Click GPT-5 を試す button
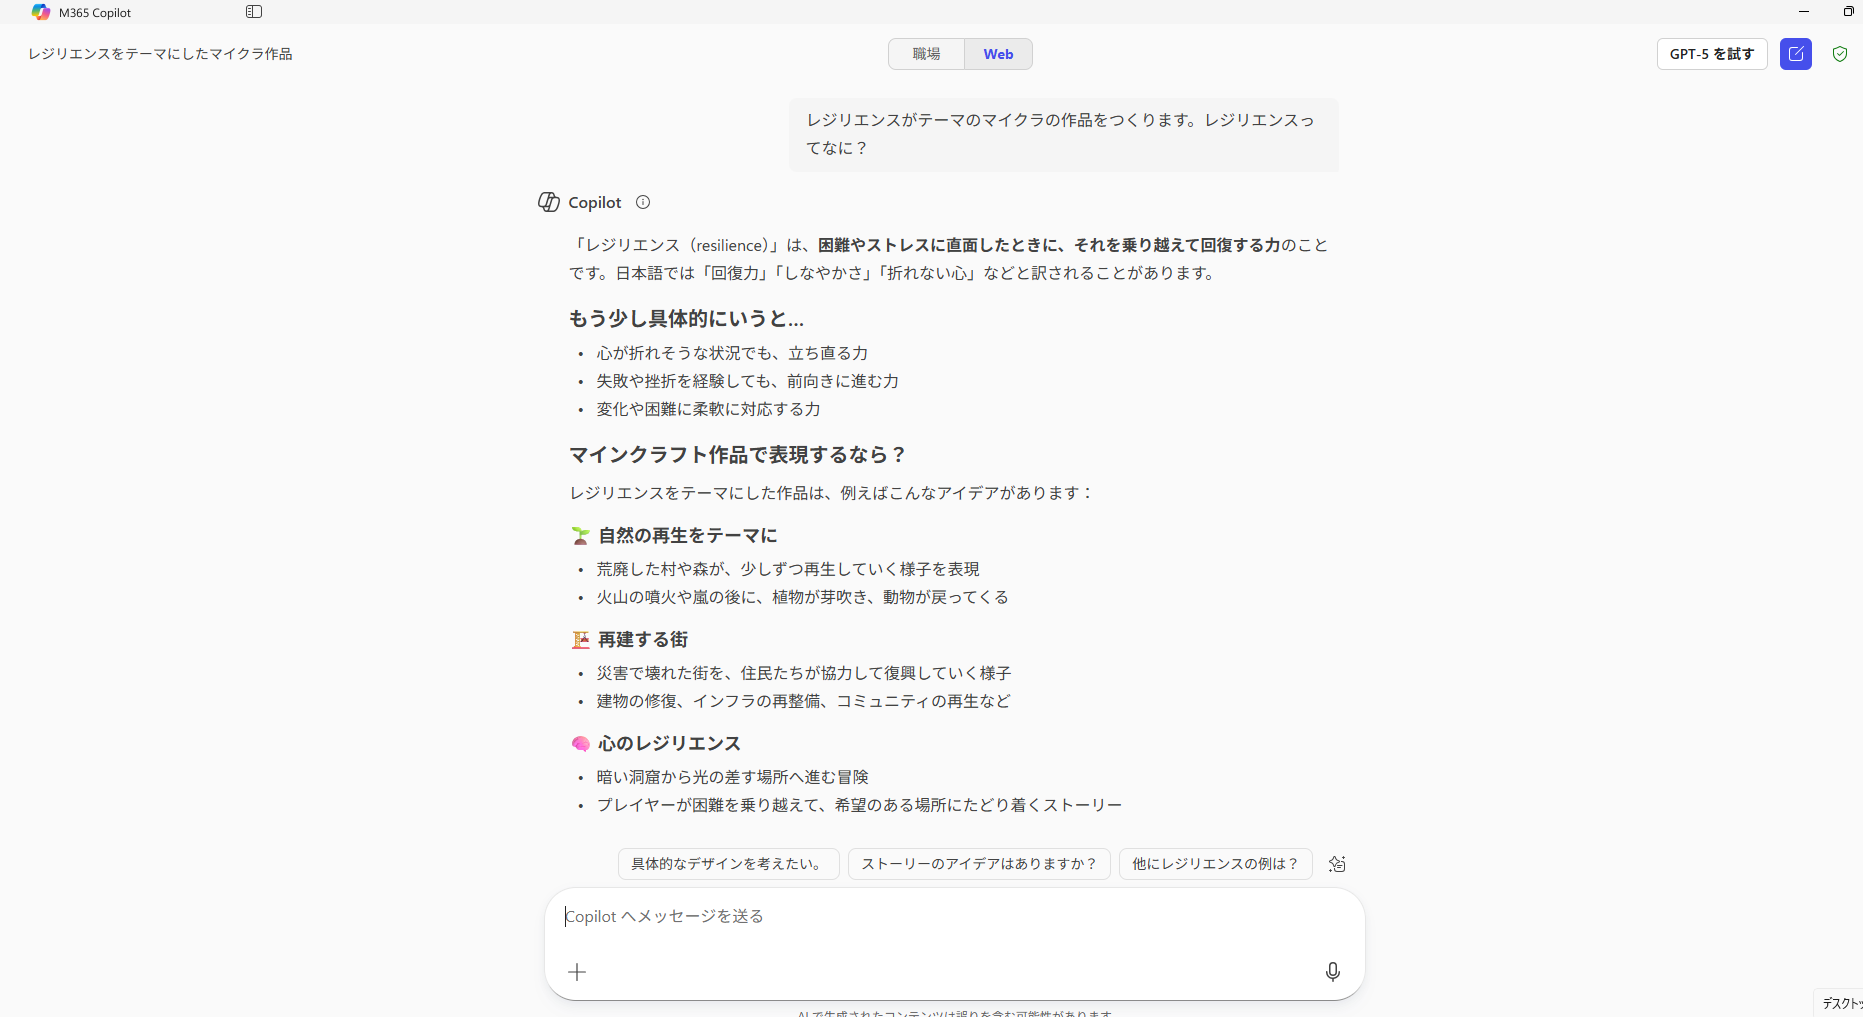The image size is (1863, 1017). click(x=1712, y=54)
